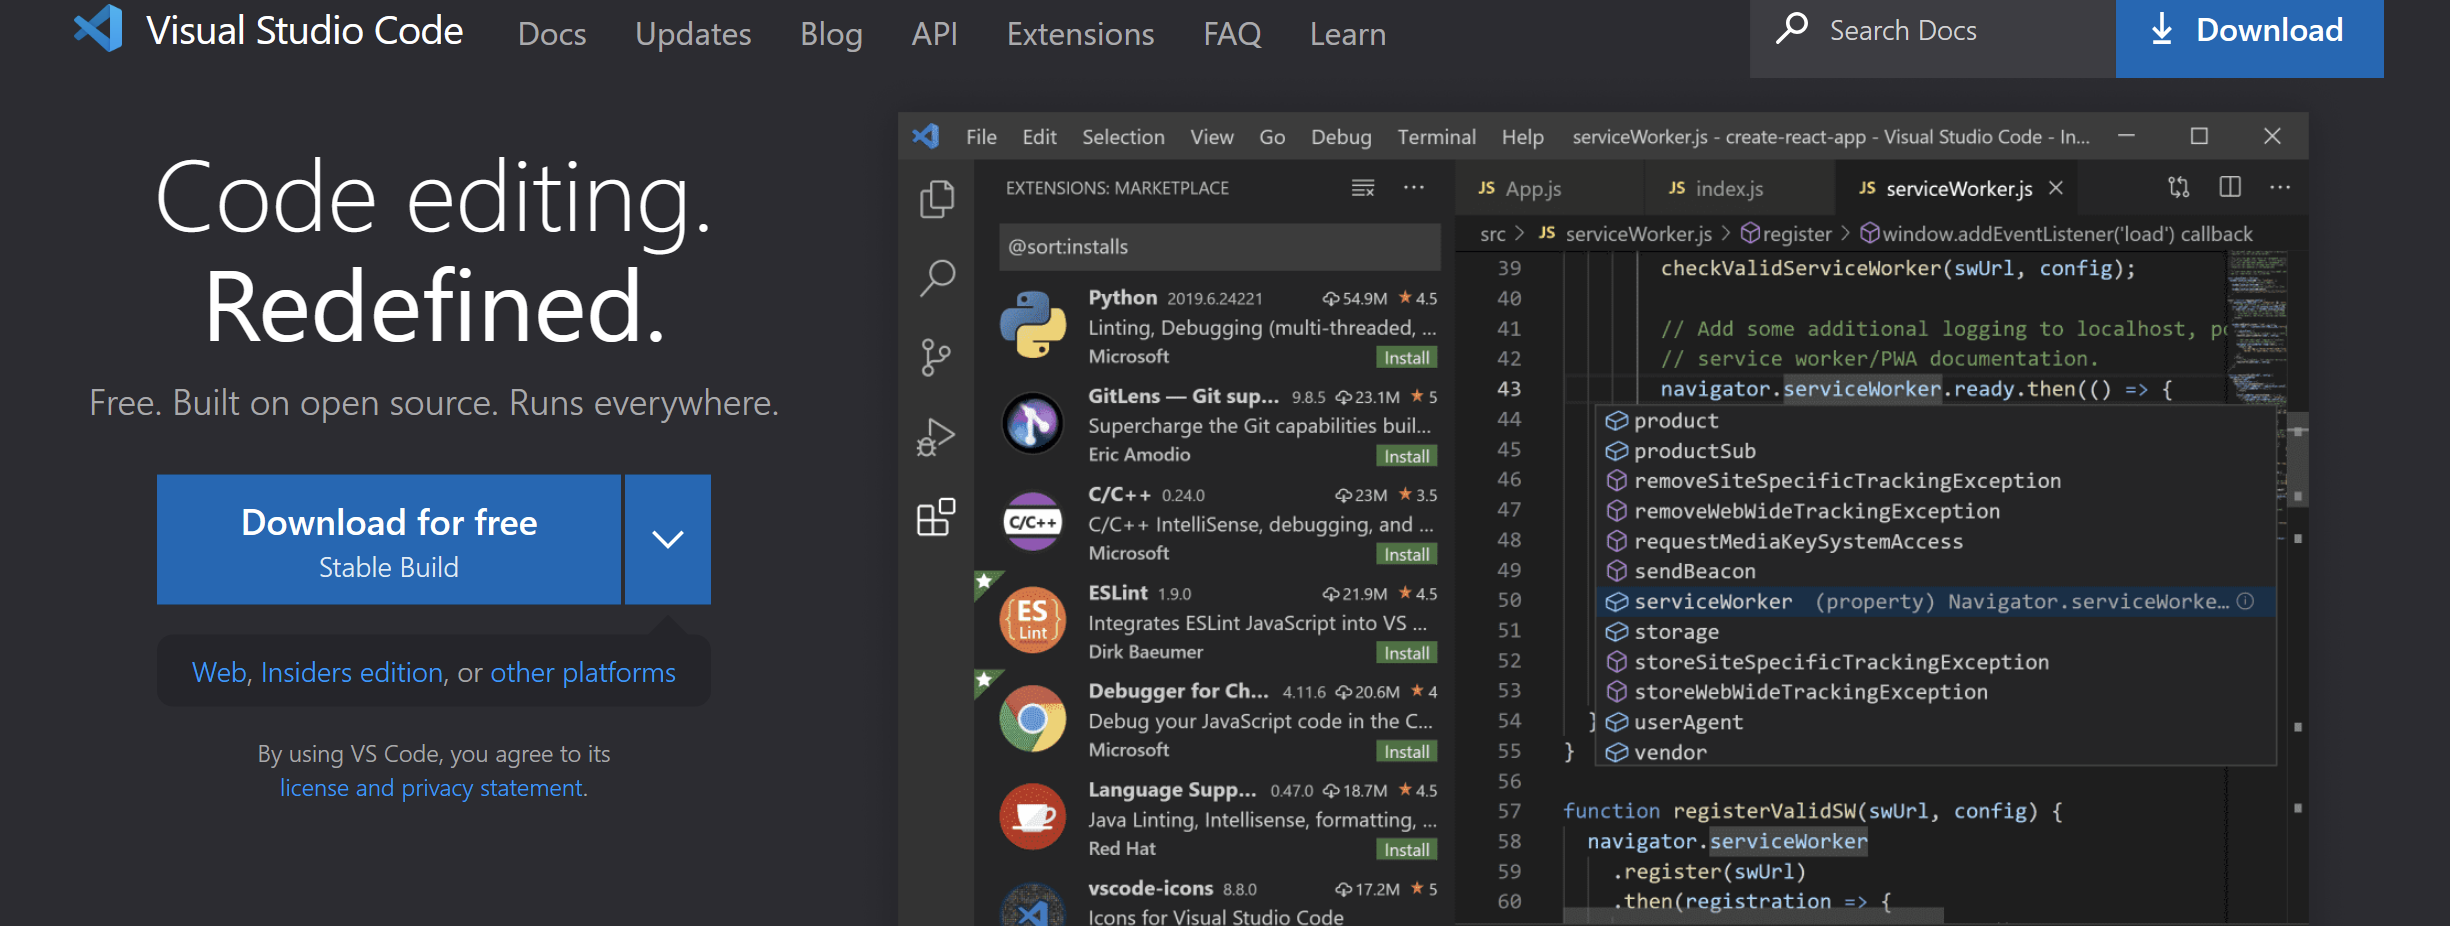Close the serviceWorker.js tab
Image resolution: width=2450 pixels, height=926 pixels.
(x=2056, y=188)
